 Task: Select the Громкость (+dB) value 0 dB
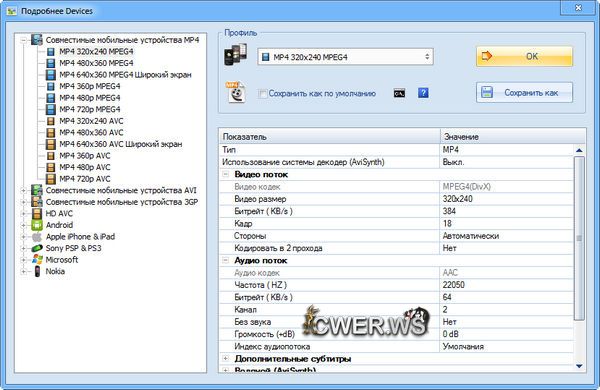coord(507,334)
